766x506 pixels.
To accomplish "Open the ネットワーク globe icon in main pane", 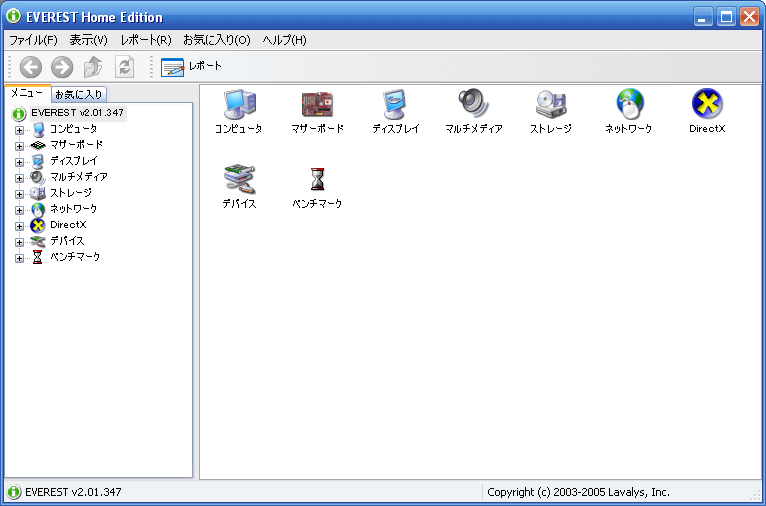I will (630, 104).
